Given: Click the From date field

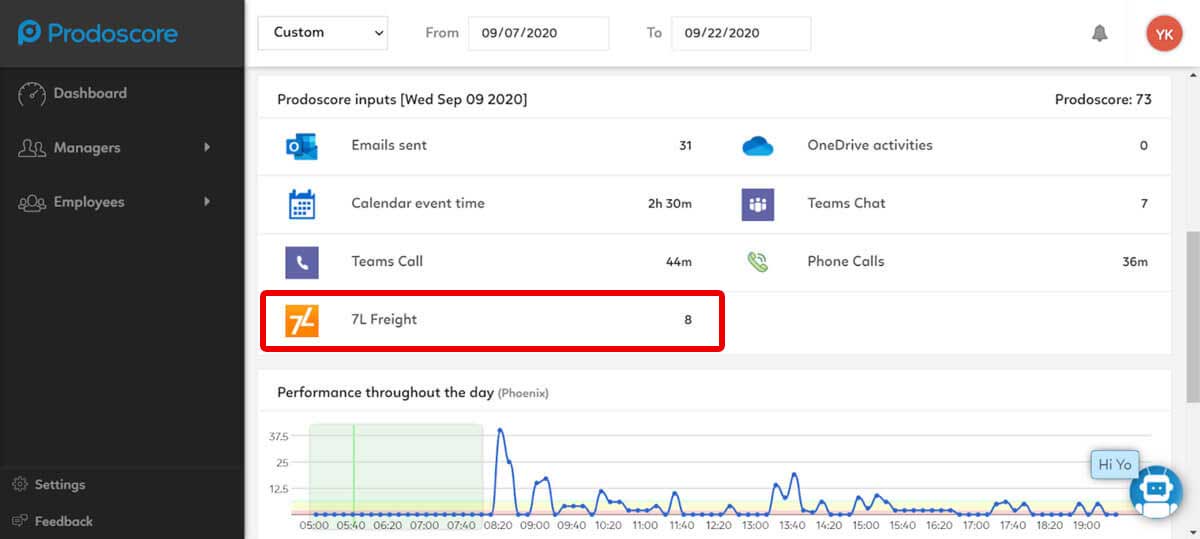Looking at the screenshot, I should (x=538, y=33).
